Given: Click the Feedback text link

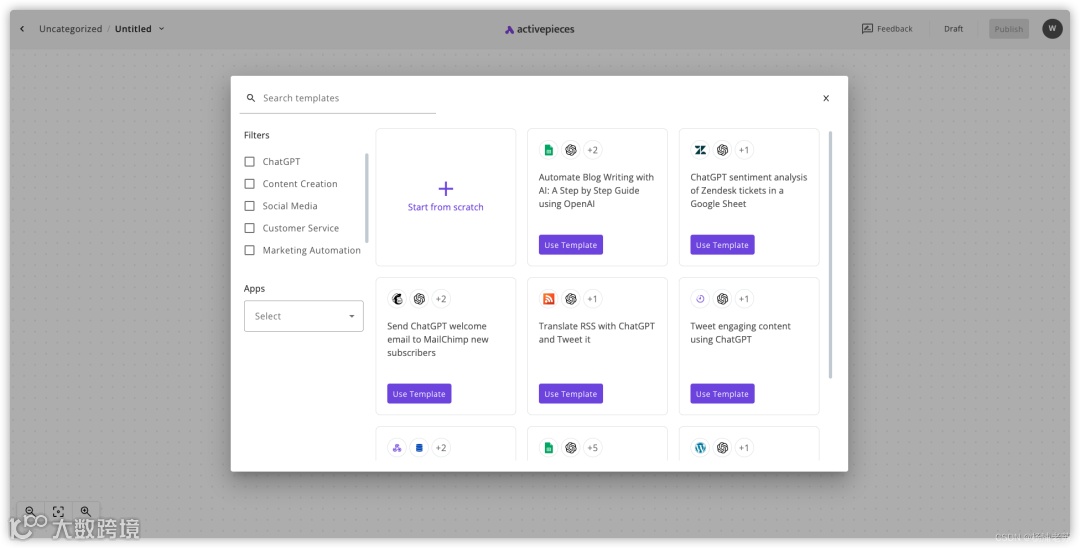Looking at the screenshot, I should [x=895, y=29].
